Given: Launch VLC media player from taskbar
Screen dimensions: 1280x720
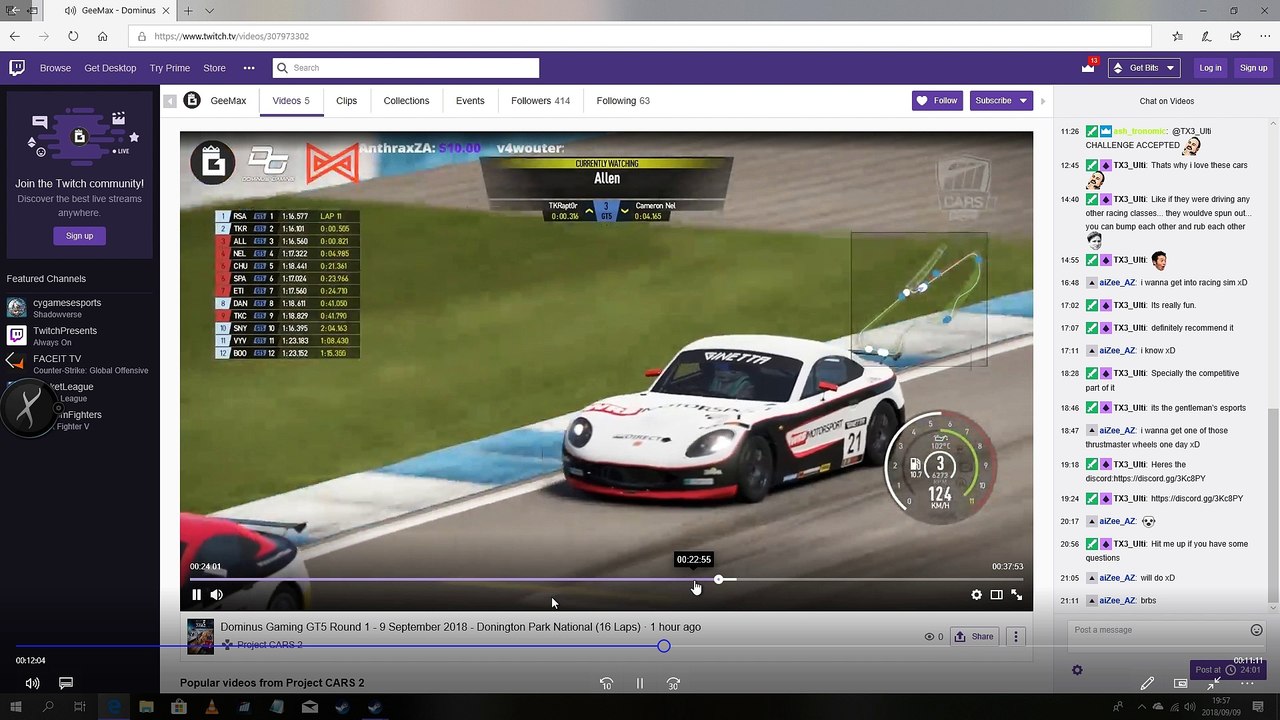Looking at the screenshot, I should pyautogui.click(x=211, y=707).
